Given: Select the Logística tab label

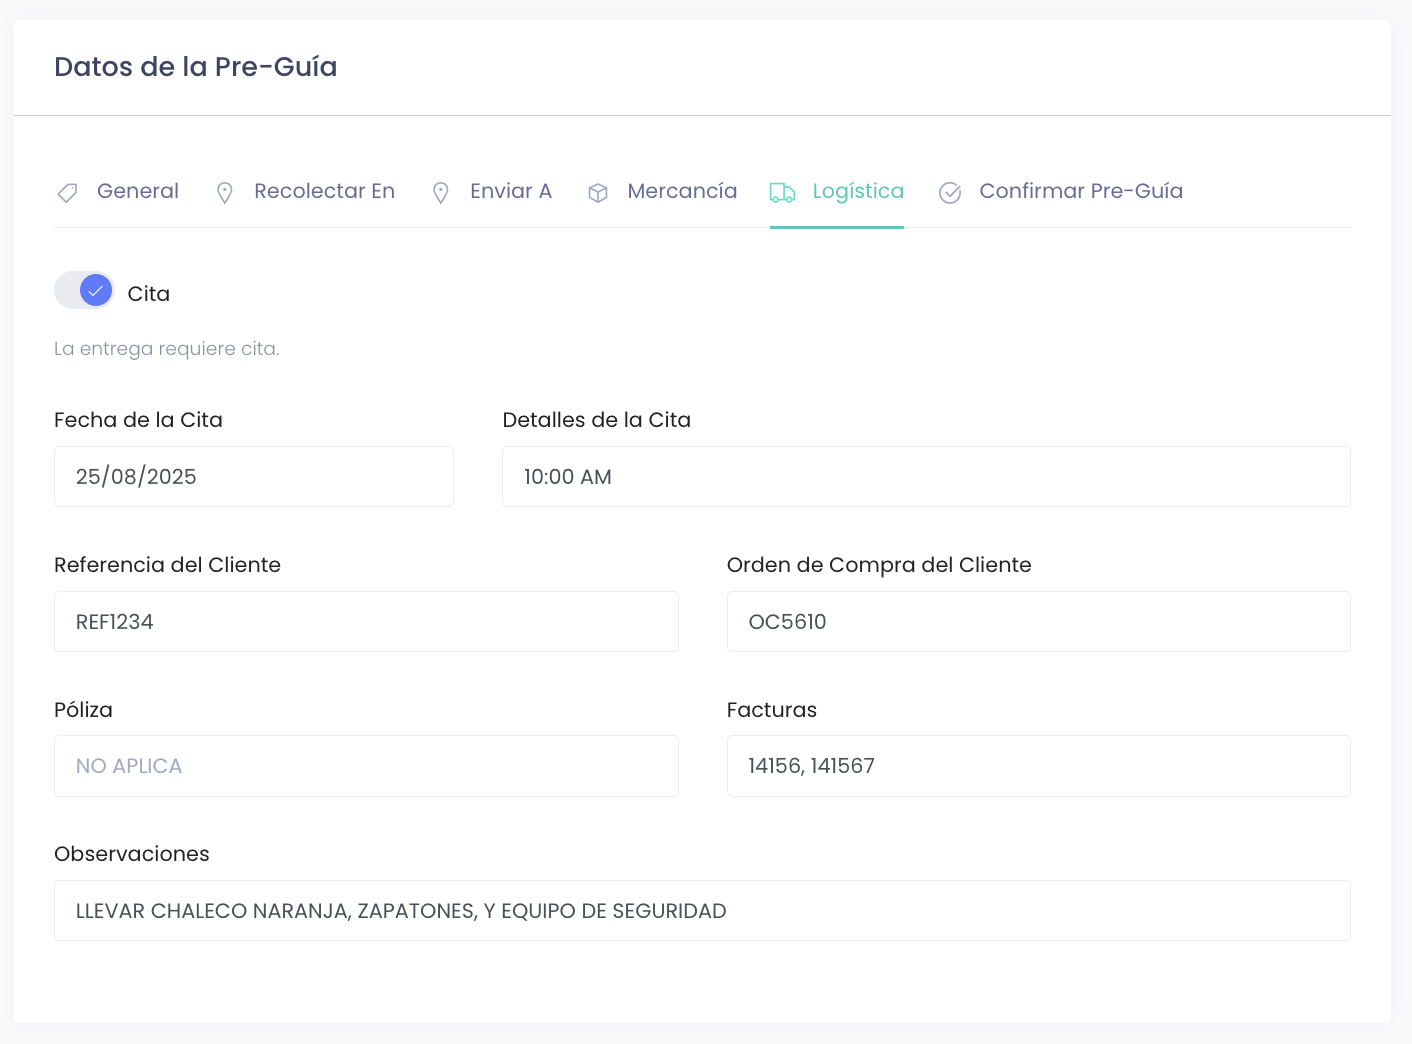Looking at the screenshot, I should (x=858, y=191).
